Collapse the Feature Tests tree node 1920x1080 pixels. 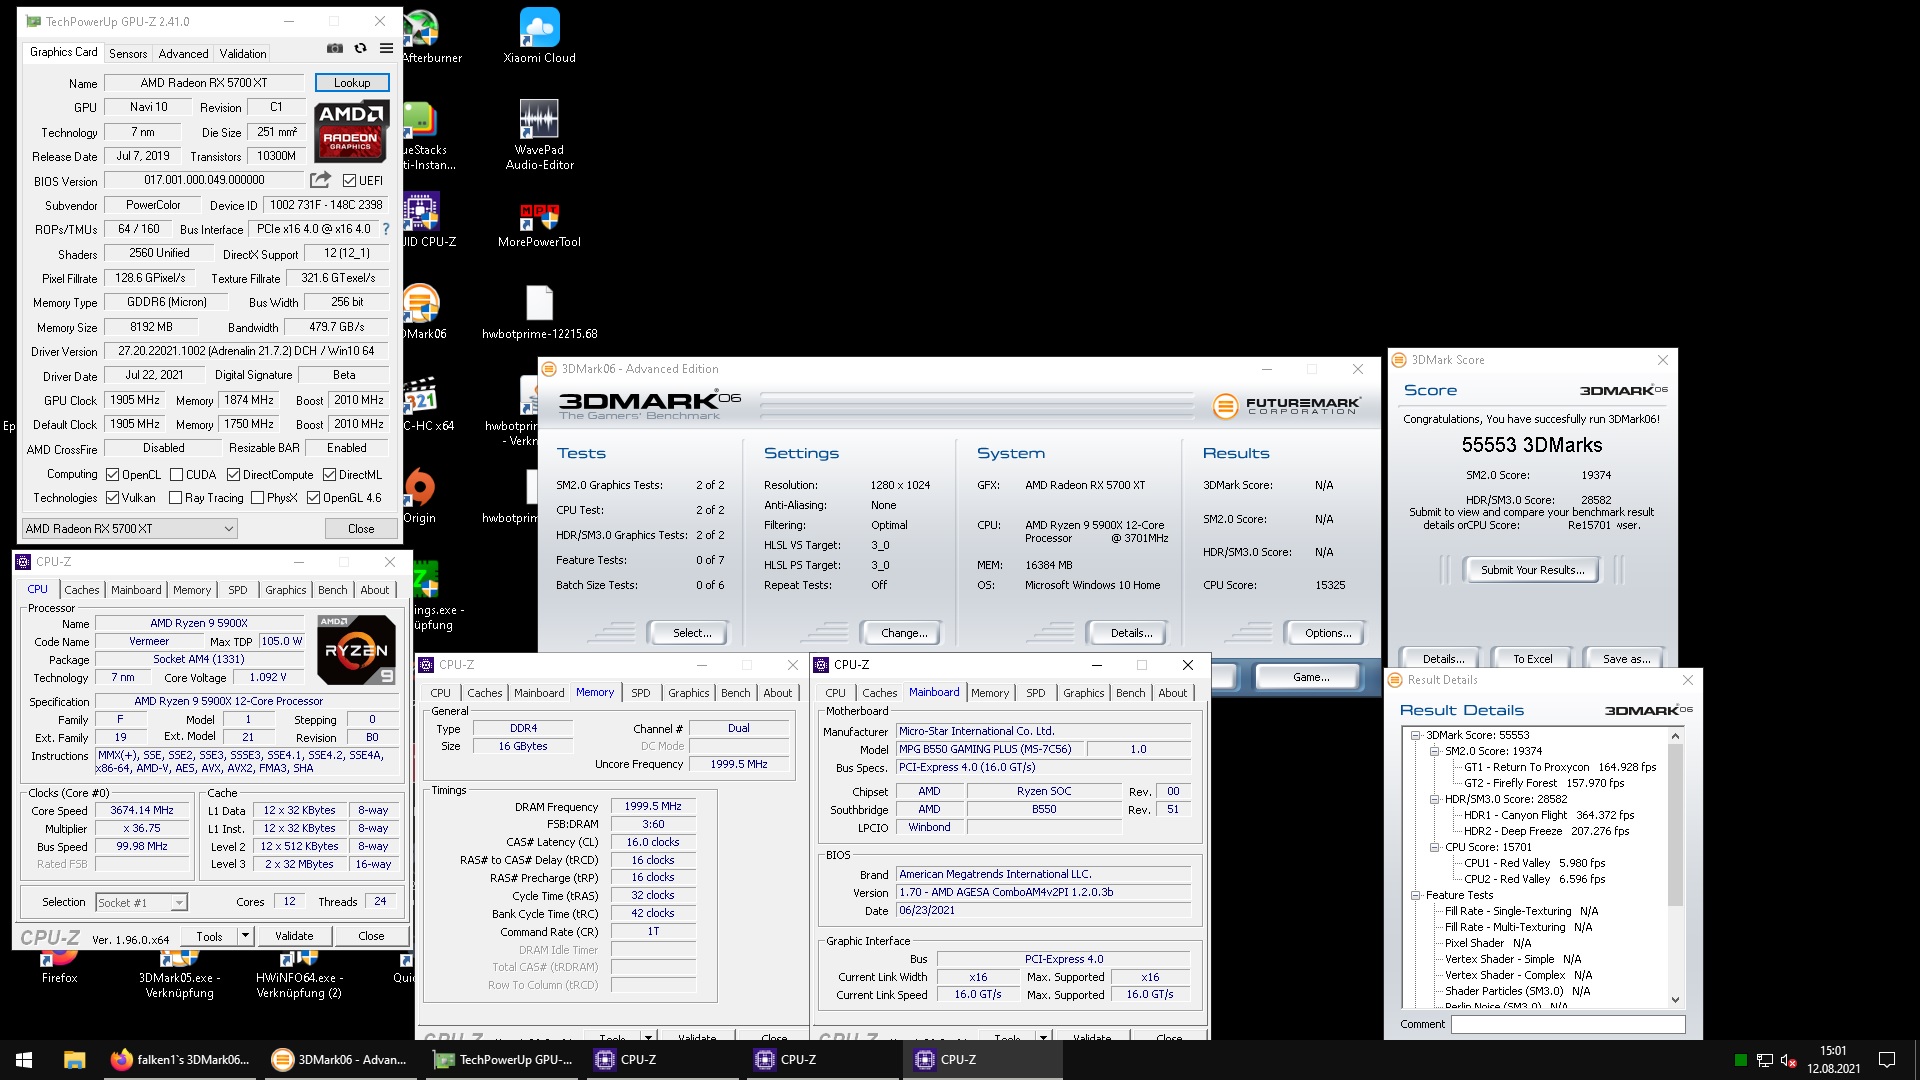coord(1416,895)
